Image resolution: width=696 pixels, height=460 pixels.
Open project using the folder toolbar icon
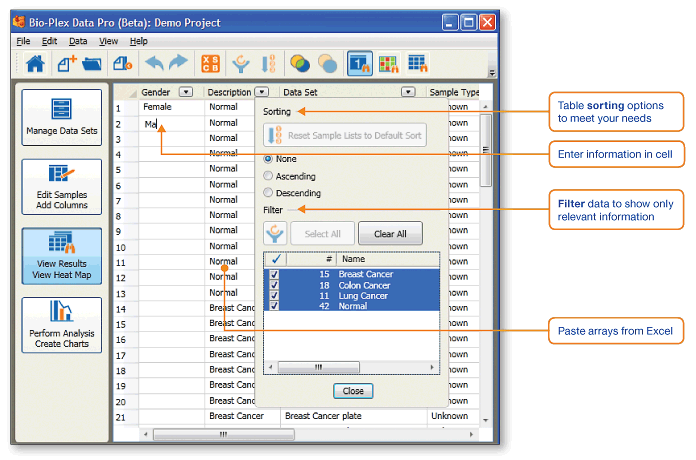(x=91, y=64)
